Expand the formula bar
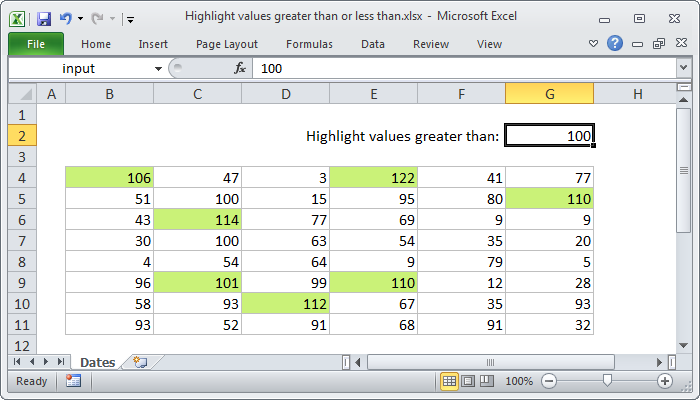The image size is (700, 400). click(x=683, y=68)
